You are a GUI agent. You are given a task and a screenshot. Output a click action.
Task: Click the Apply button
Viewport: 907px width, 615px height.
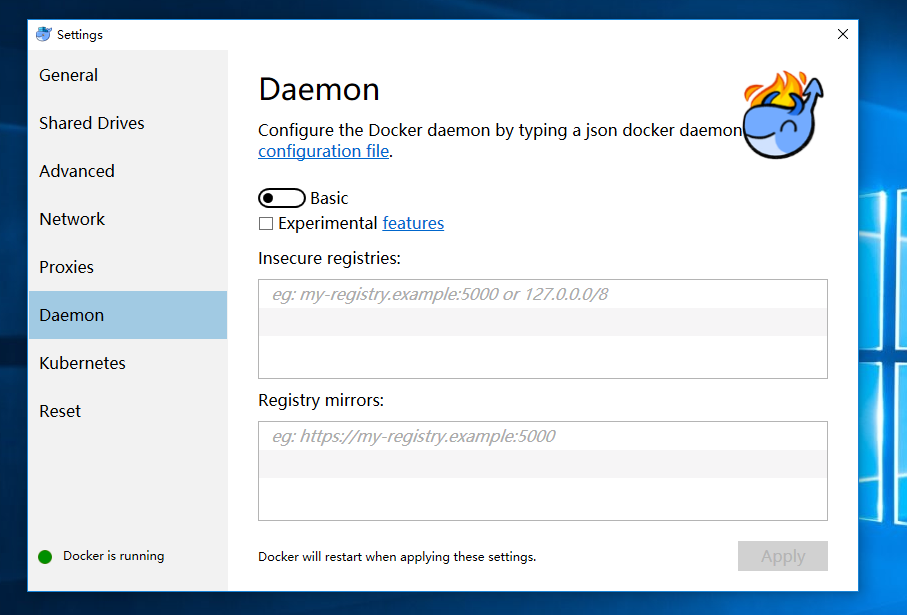[x=783, y=556]
